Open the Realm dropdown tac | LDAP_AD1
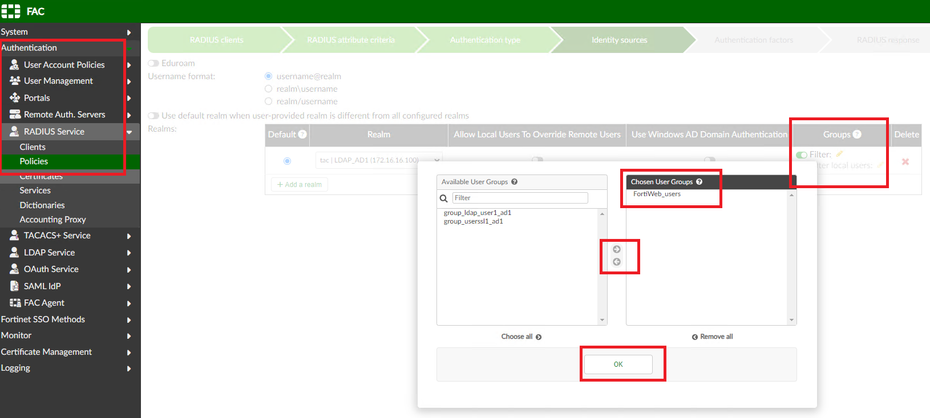Viewport: 930px width, 418px height. pyautogui.click(x=378, y=160)
